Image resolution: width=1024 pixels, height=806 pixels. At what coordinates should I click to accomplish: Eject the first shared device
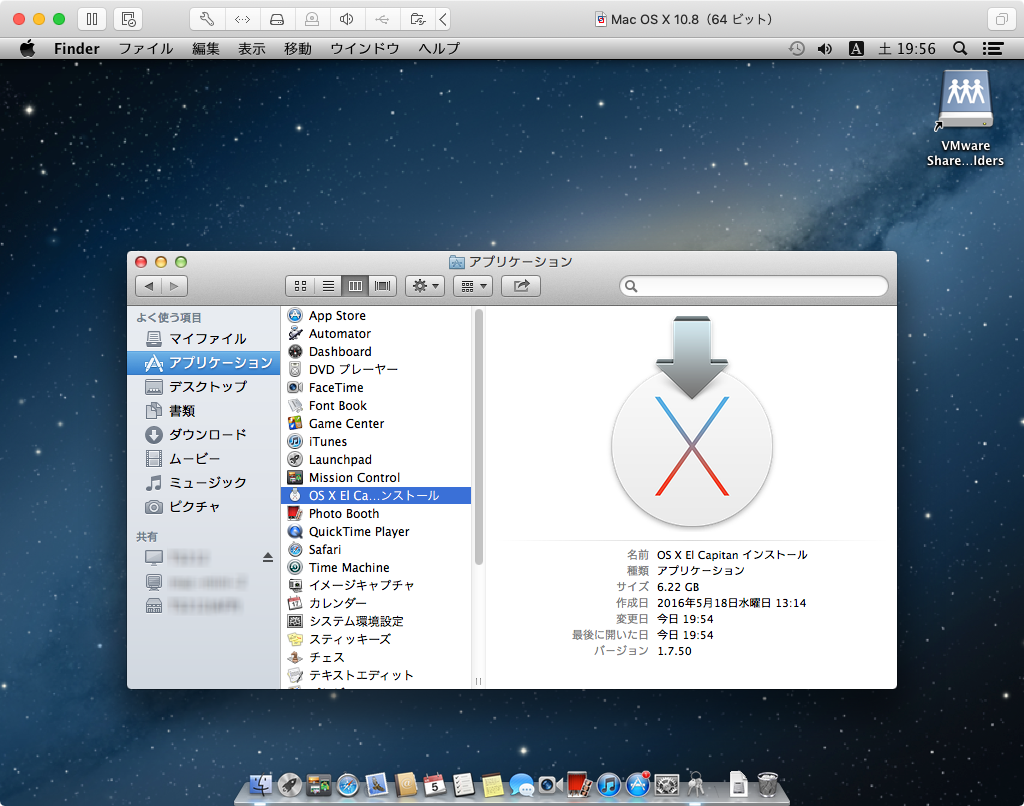click(268, 558)
